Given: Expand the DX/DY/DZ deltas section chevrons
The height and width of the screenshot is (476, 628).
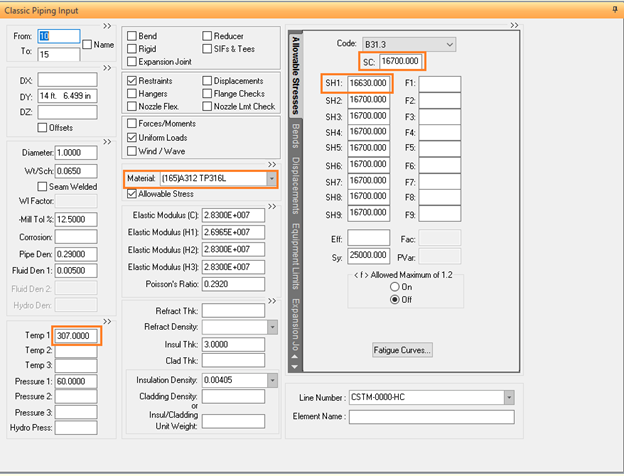Looking at the screenshot, I should pos(107,68).
